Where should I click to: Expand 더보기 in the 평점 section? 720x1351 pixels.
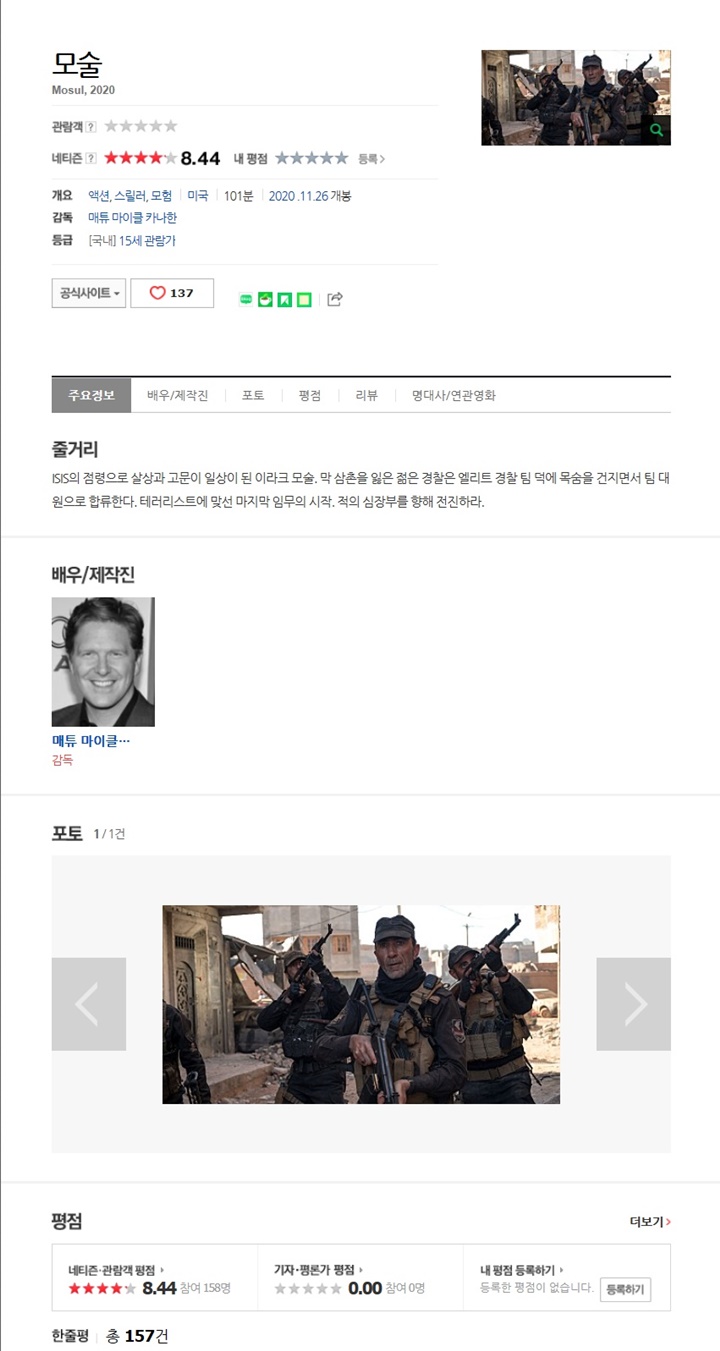pos(650,1221)
